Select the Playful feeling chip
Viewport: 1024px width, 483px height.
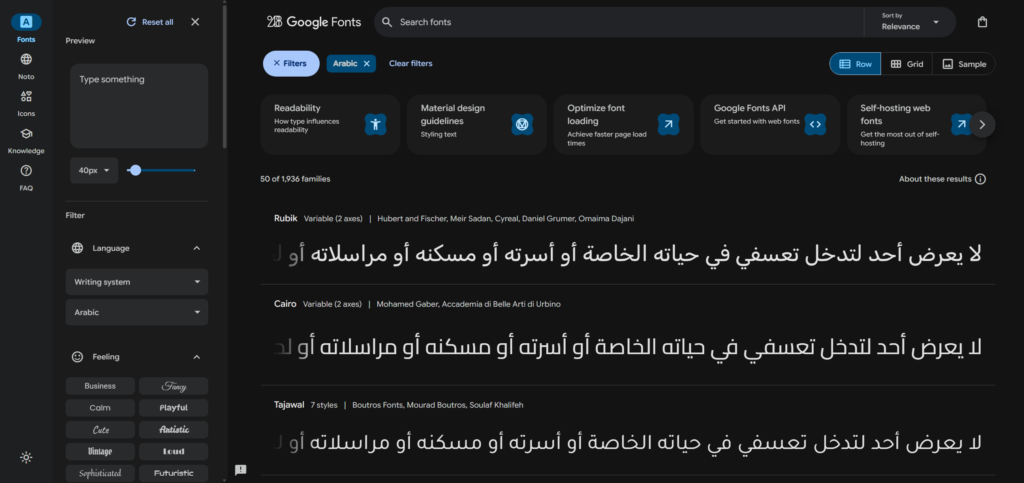click(x=174, y=408)
